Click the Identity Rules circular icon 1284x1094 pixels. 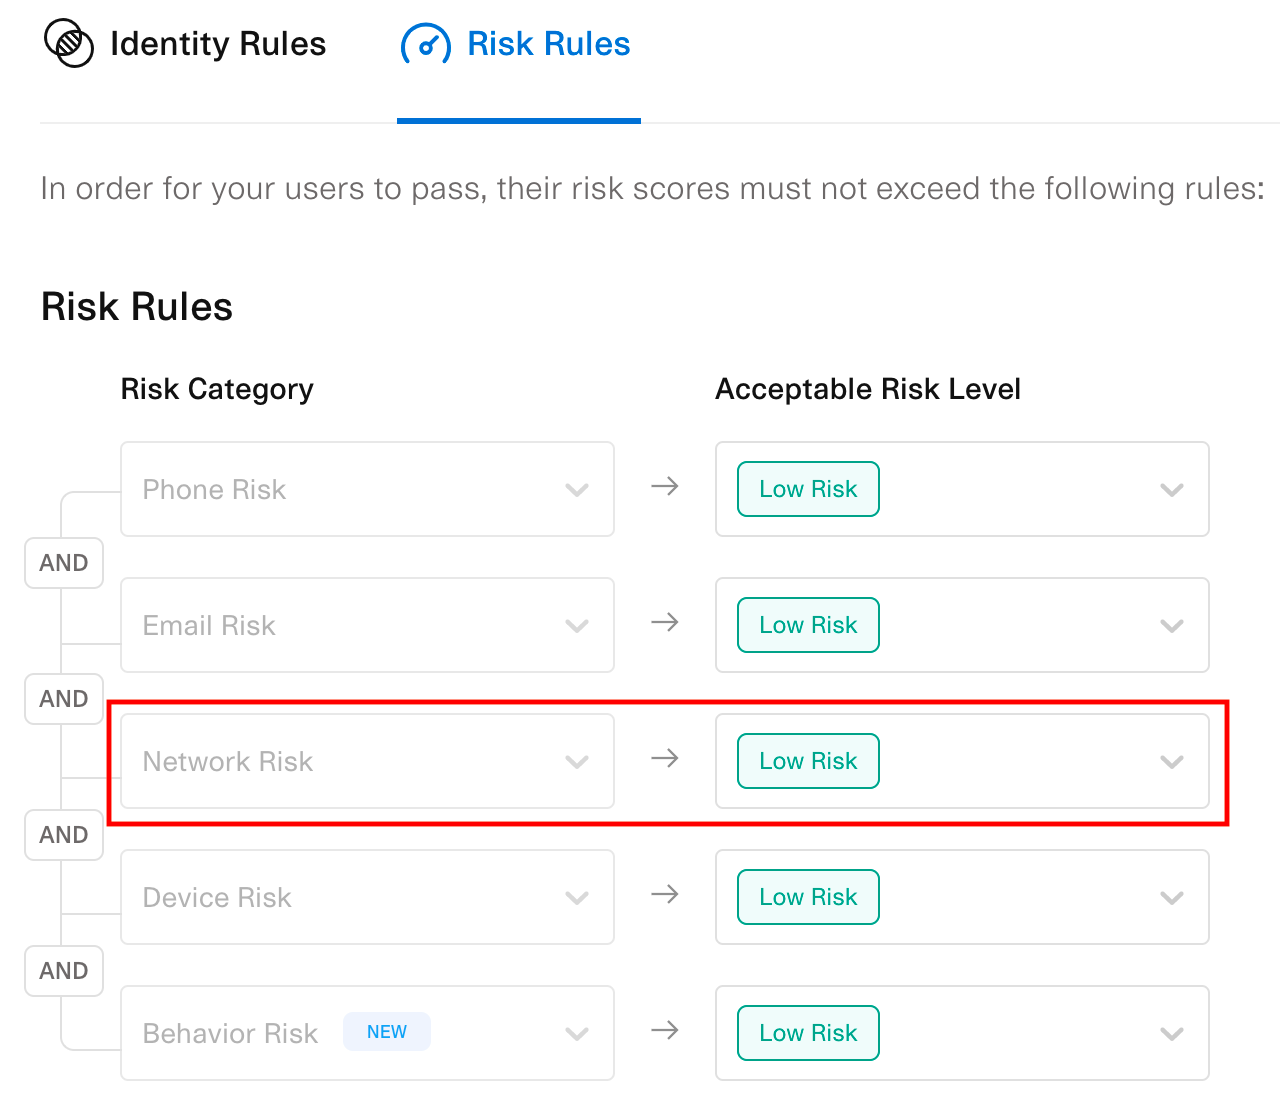click(67, 43)
